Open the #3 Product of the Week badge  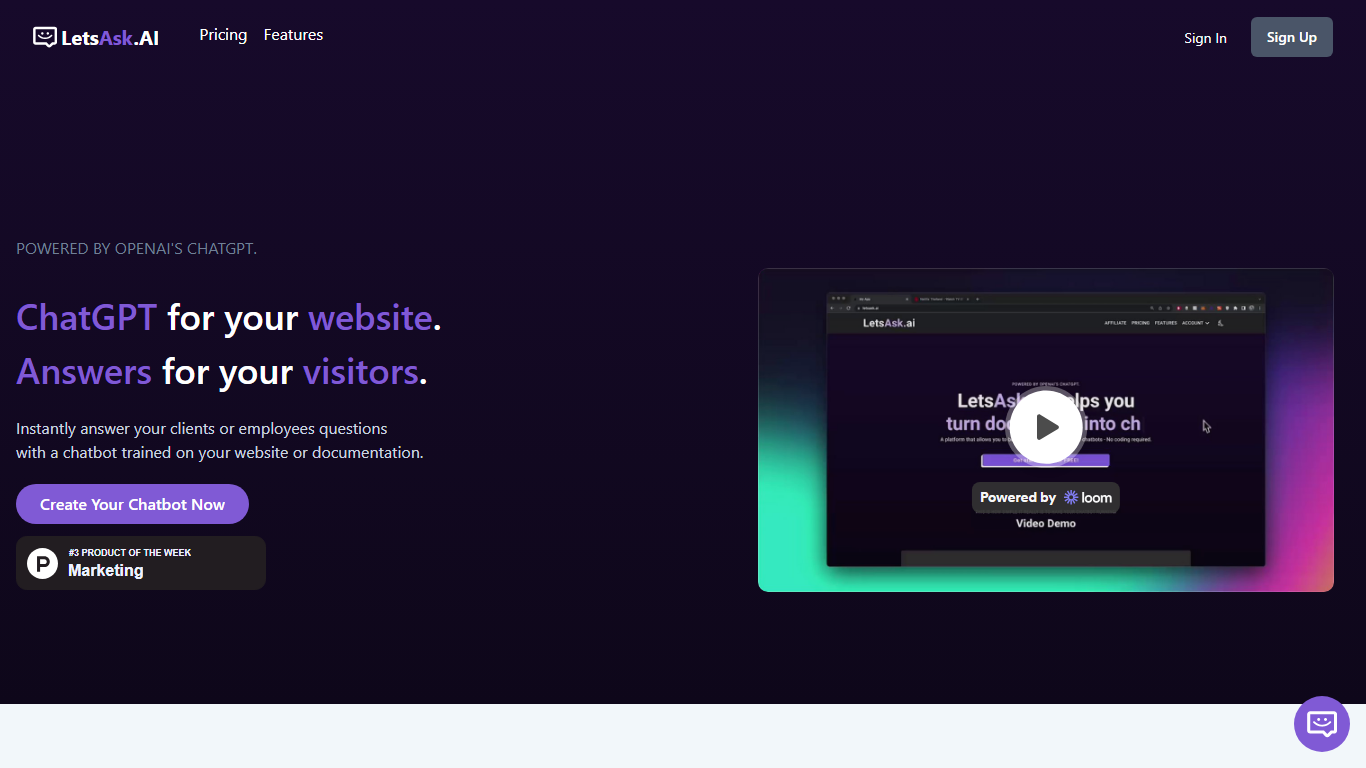click(x=141, y=563)
